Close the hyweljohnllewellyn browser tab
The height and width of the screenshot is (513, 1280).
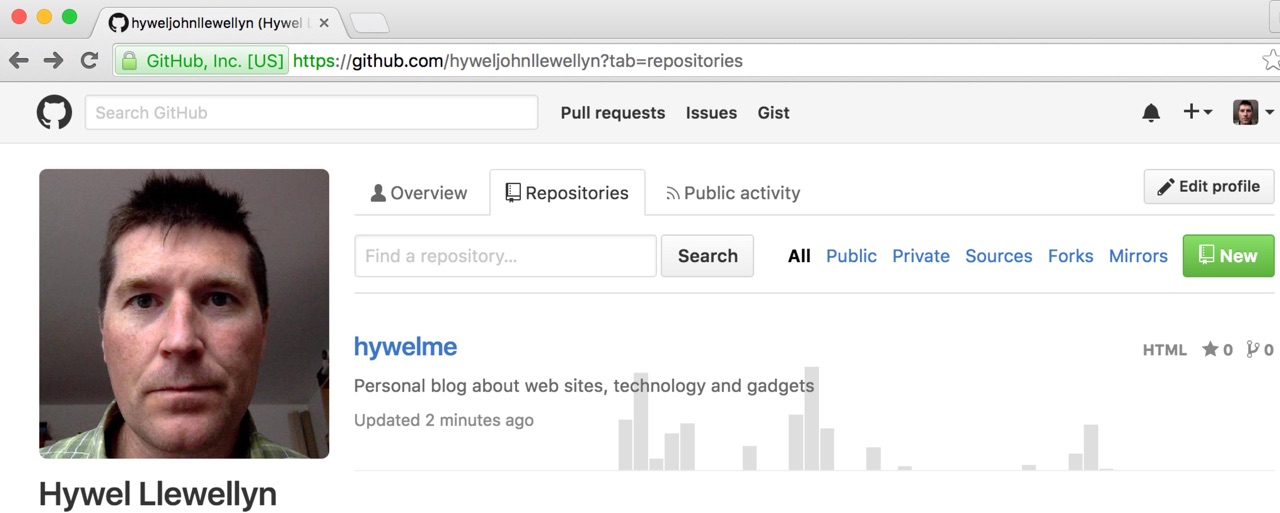pyautogui.click(x=323, y=23)
